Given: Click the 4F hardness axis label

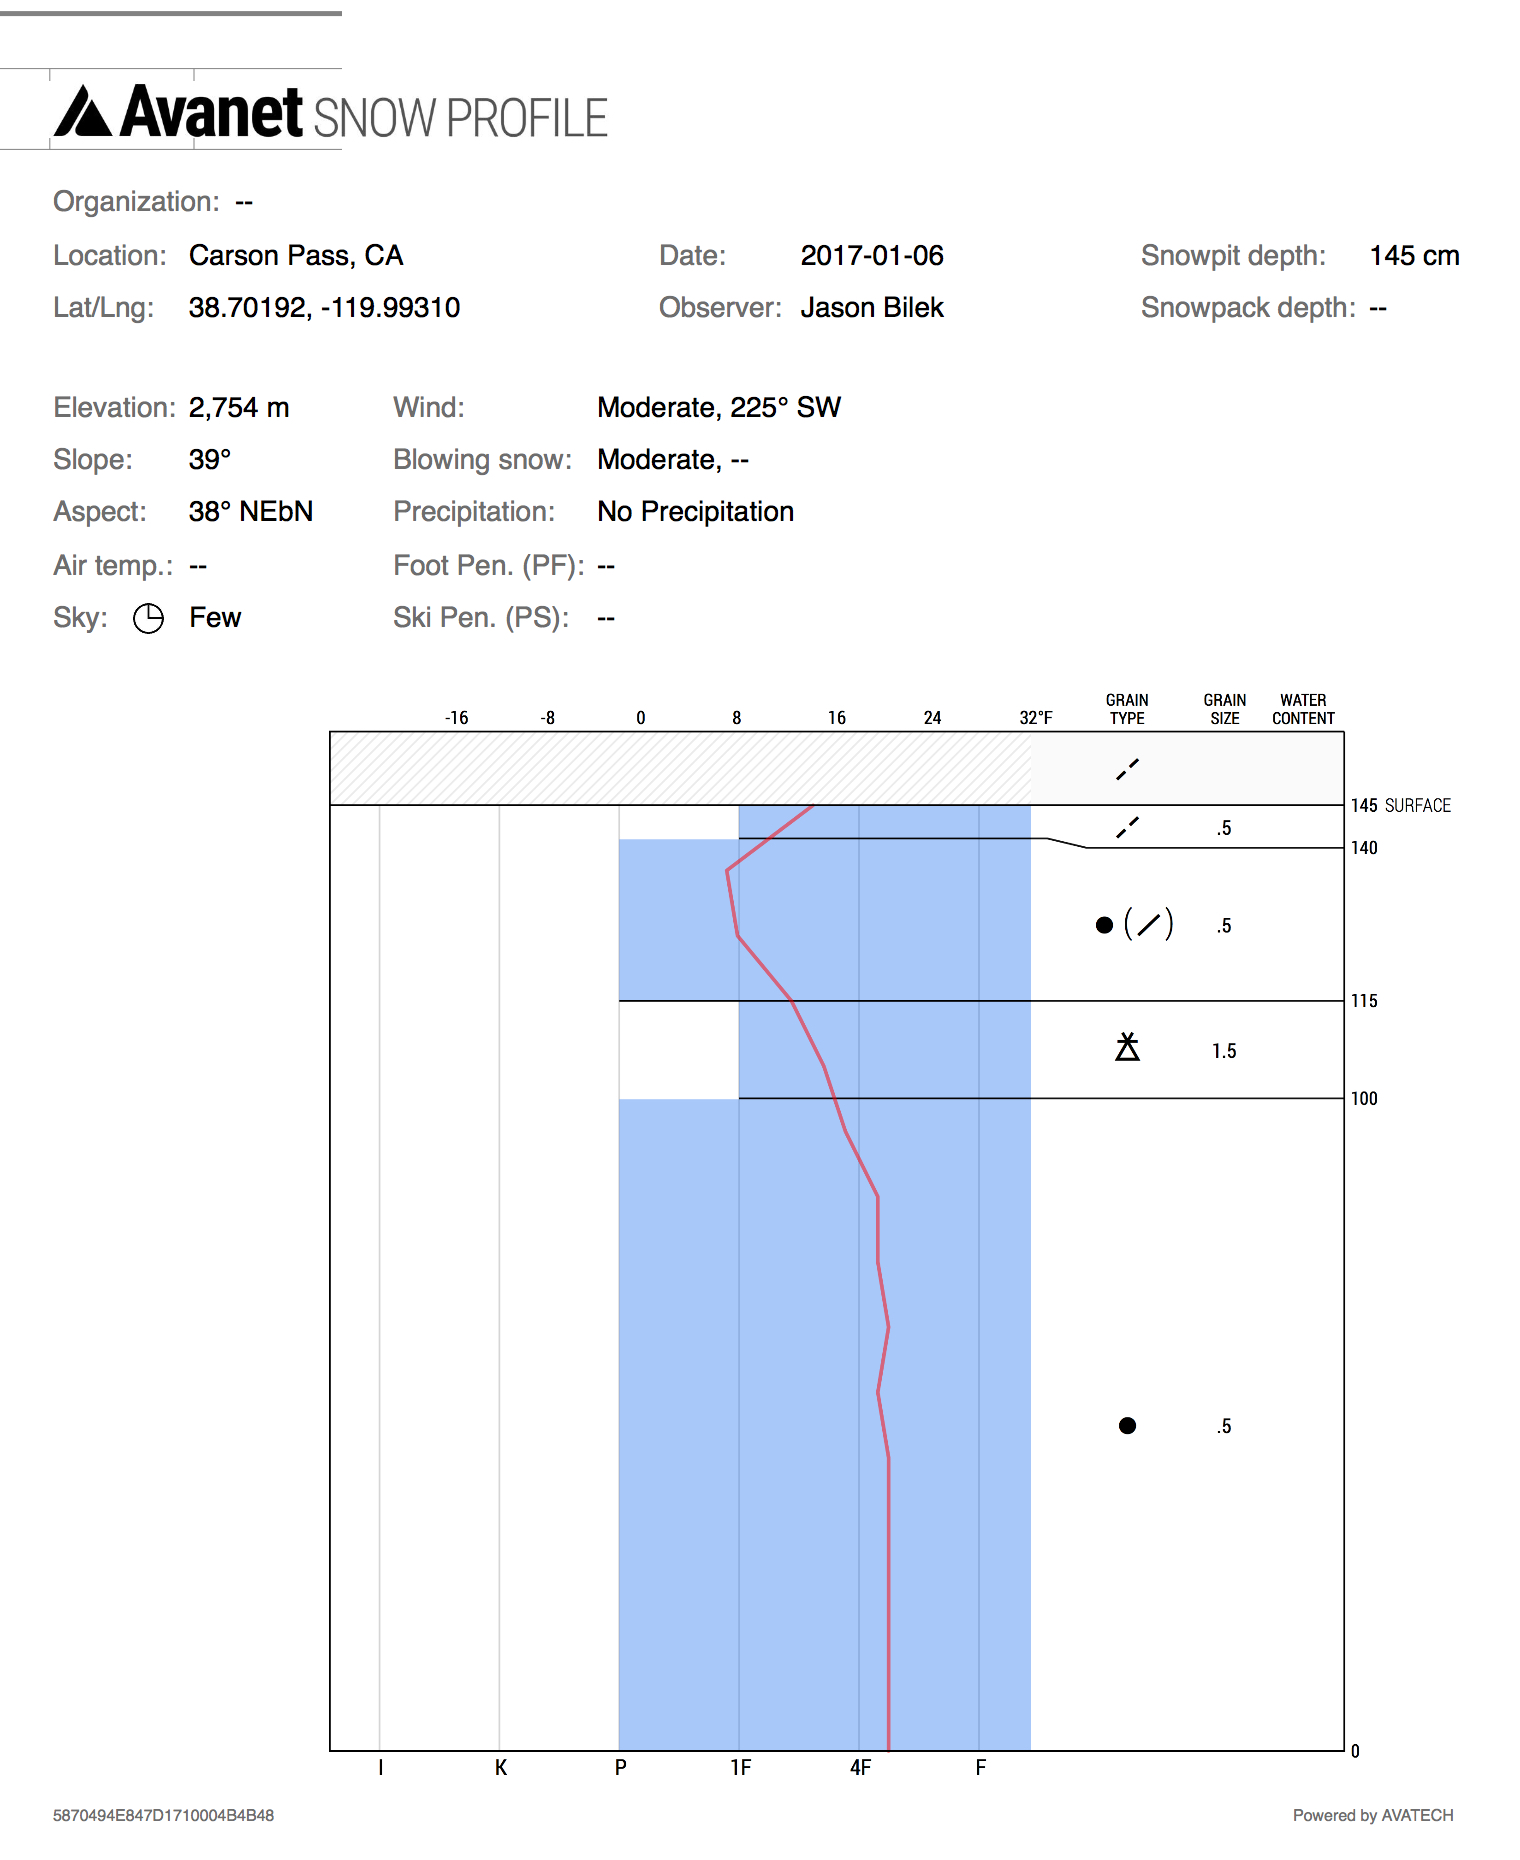Looking at the screenshot, I should point(860,1768).
